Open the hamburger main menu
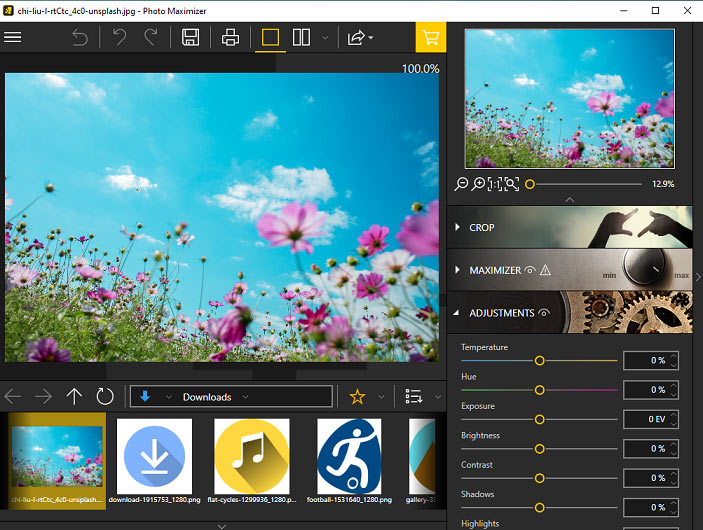The height and width of the screenshot is (530, 703). [13, 37]
